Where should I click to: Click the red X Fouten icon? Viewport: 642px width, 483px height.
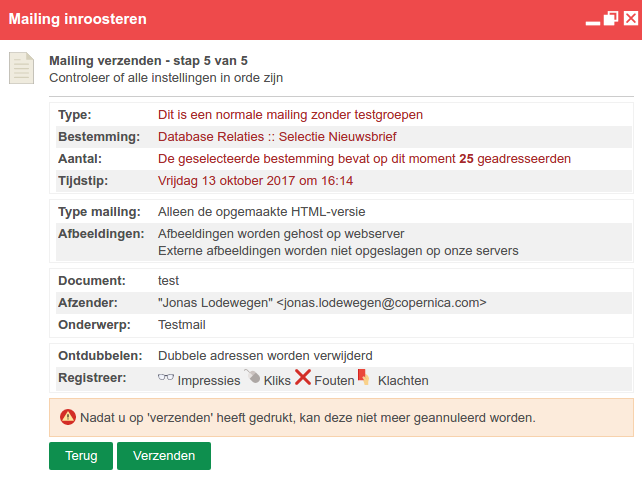pos(303,377)
